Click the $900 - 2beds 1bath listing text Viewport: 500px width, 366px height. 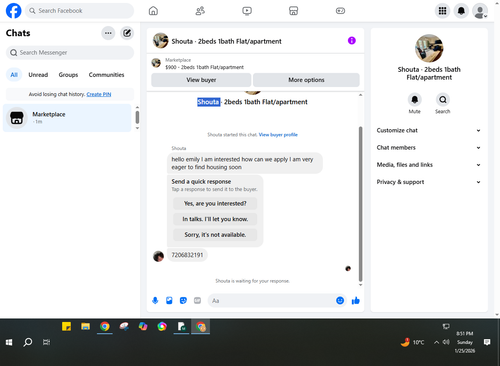[x=204, y=67]
